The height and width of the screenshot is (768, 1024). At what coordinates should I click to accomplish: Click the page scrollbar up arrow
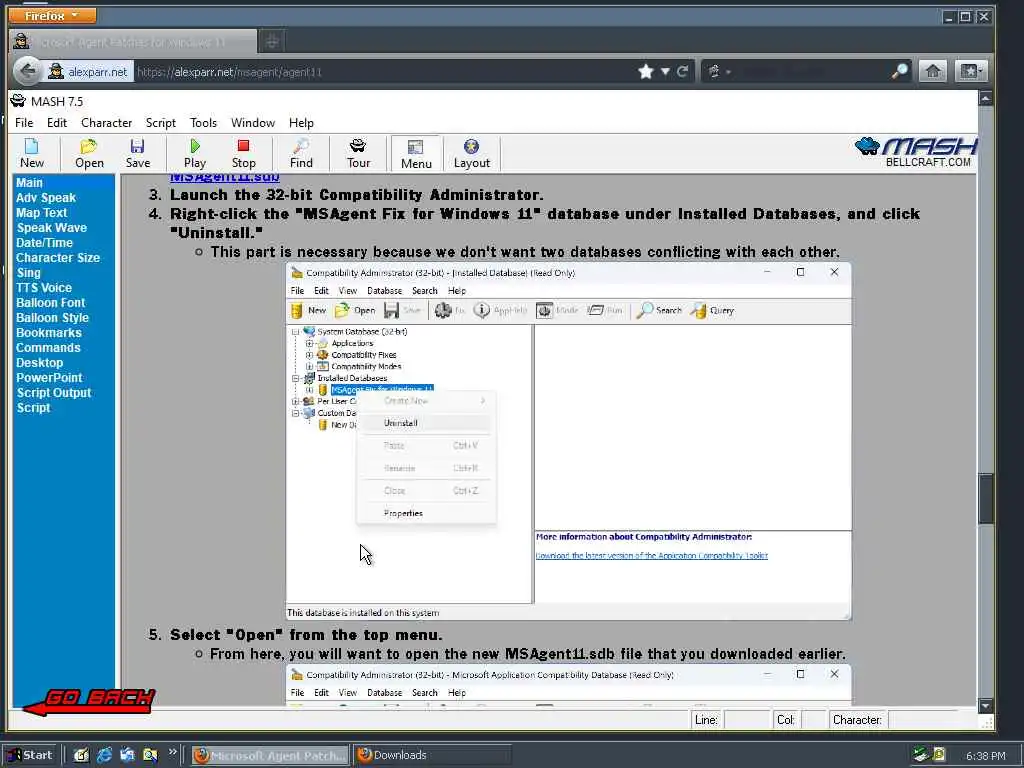click(985, 99)
